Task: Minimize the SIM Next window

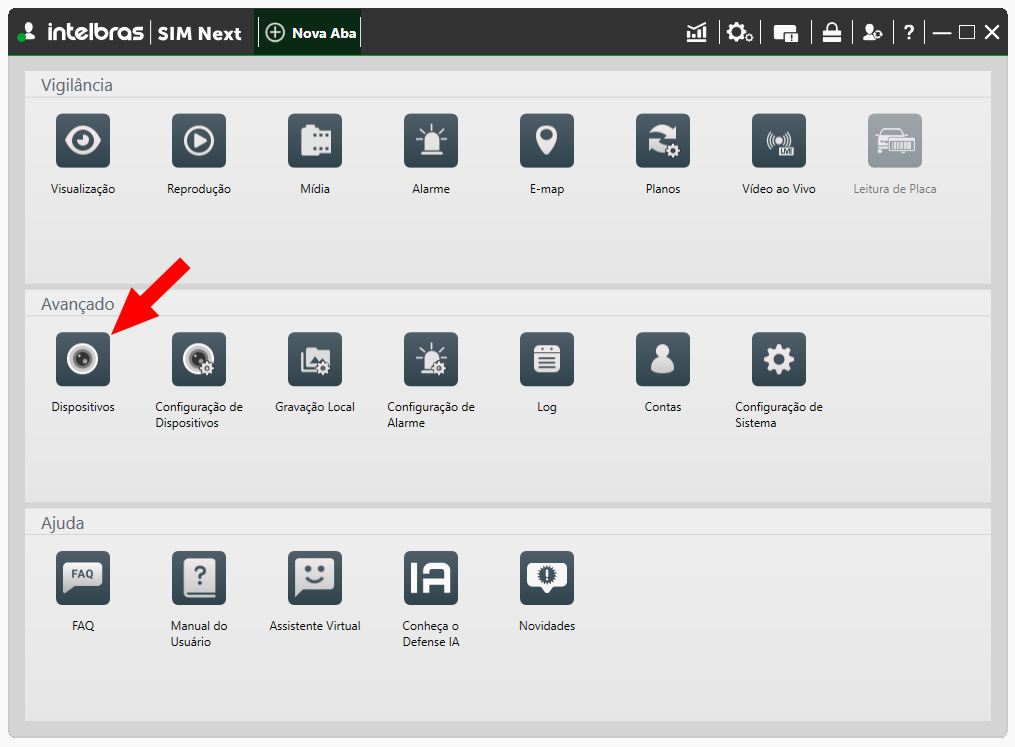Action: pos(942,32)
